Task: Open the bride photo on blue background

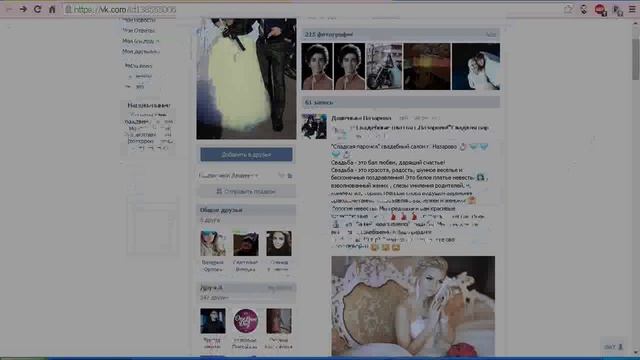Action: [x=476, y=66]
